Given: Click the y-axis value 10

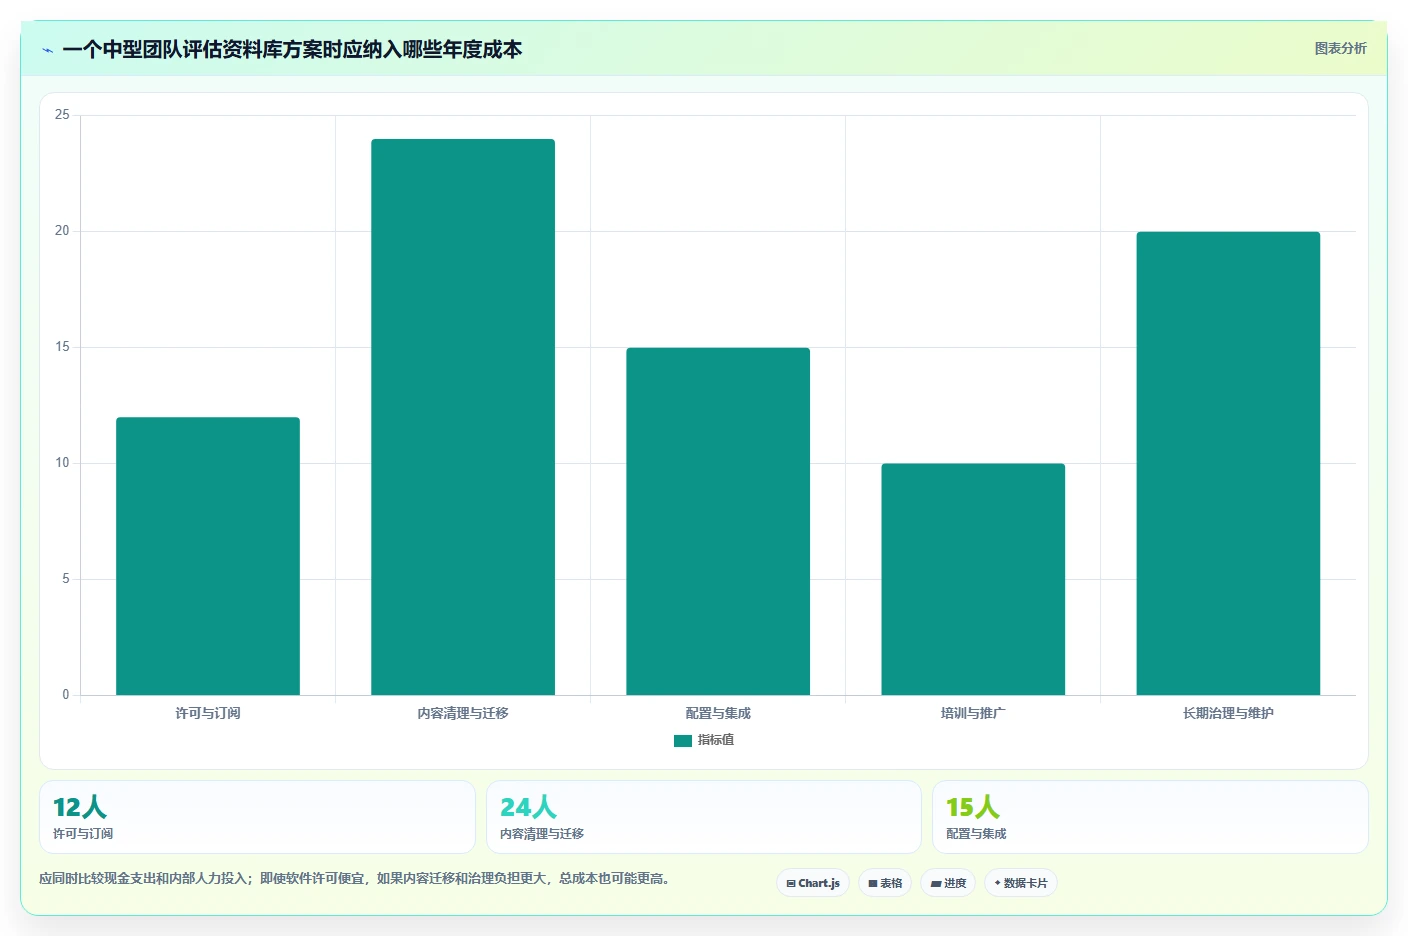Looking at the screenshot, I should coord(63,463).
